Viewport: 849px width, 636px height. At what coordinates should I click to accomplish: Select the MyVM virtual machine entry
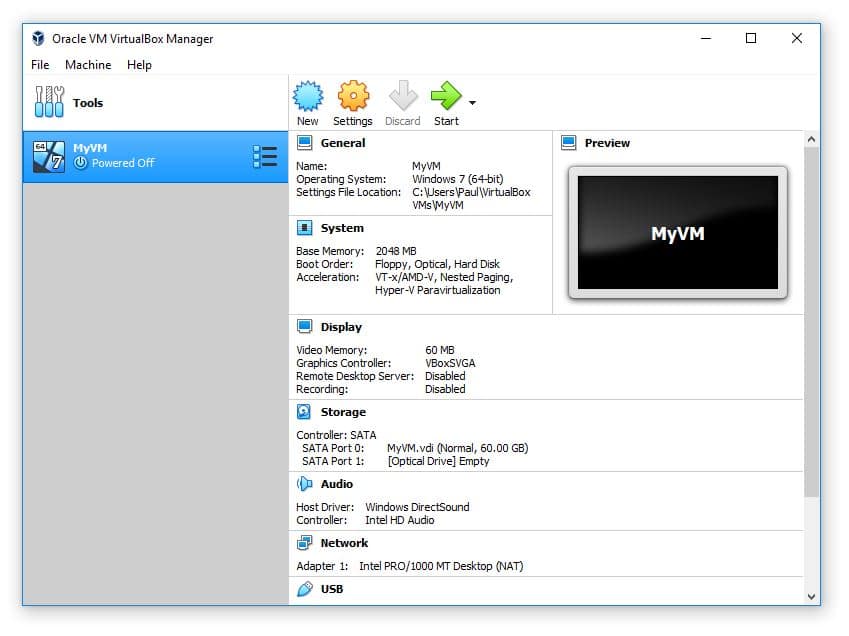click(140, 156)
